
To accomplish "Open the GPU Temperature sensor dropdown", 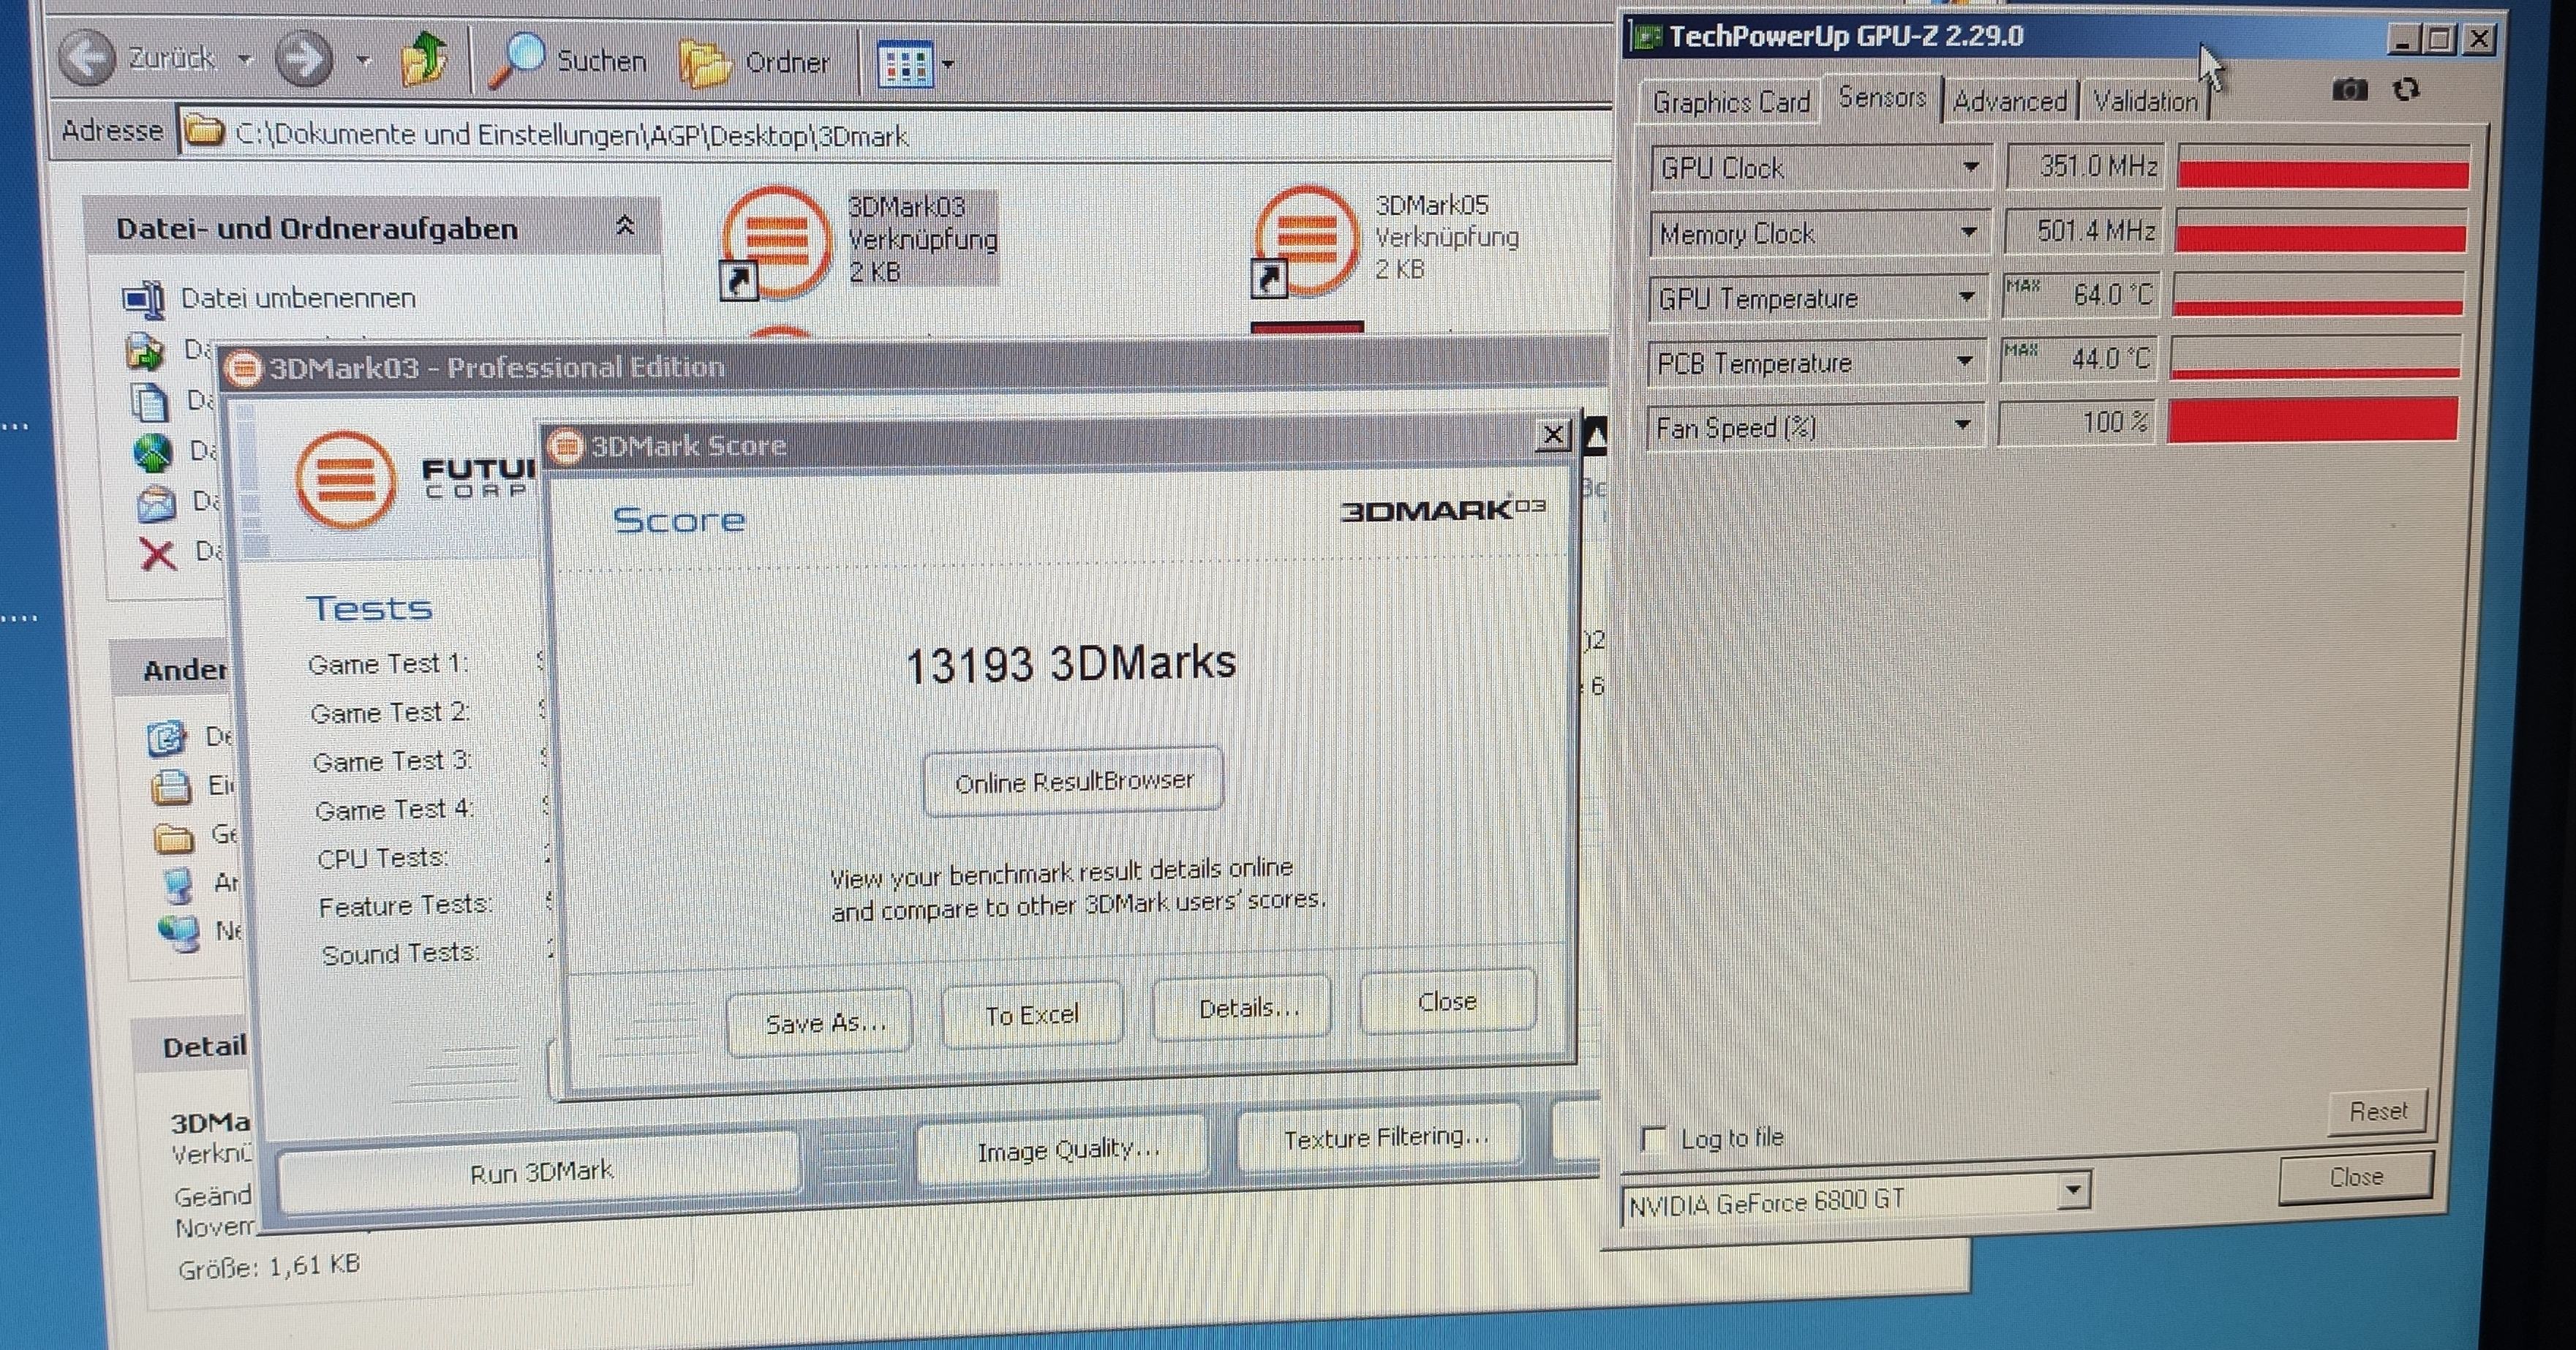I will (x=1966, y=297).
